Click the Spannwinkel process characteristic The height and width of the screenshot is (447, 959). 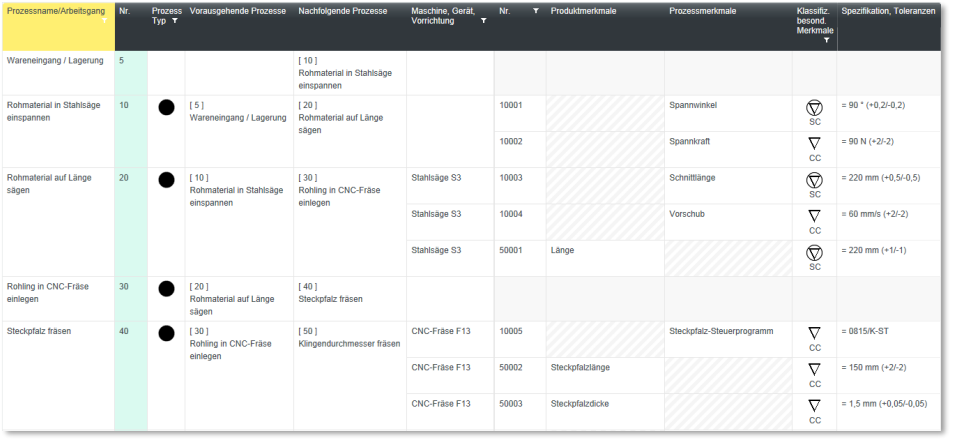tap(693, 105)
